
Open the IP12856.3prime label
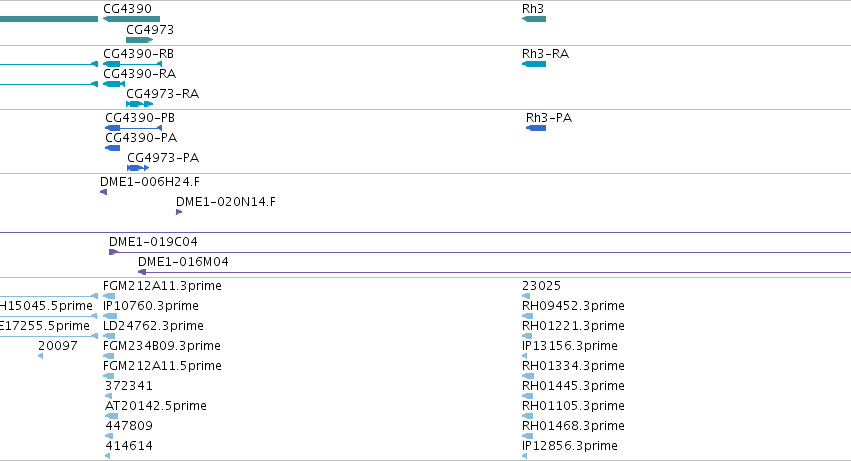(x=570, y=446)
